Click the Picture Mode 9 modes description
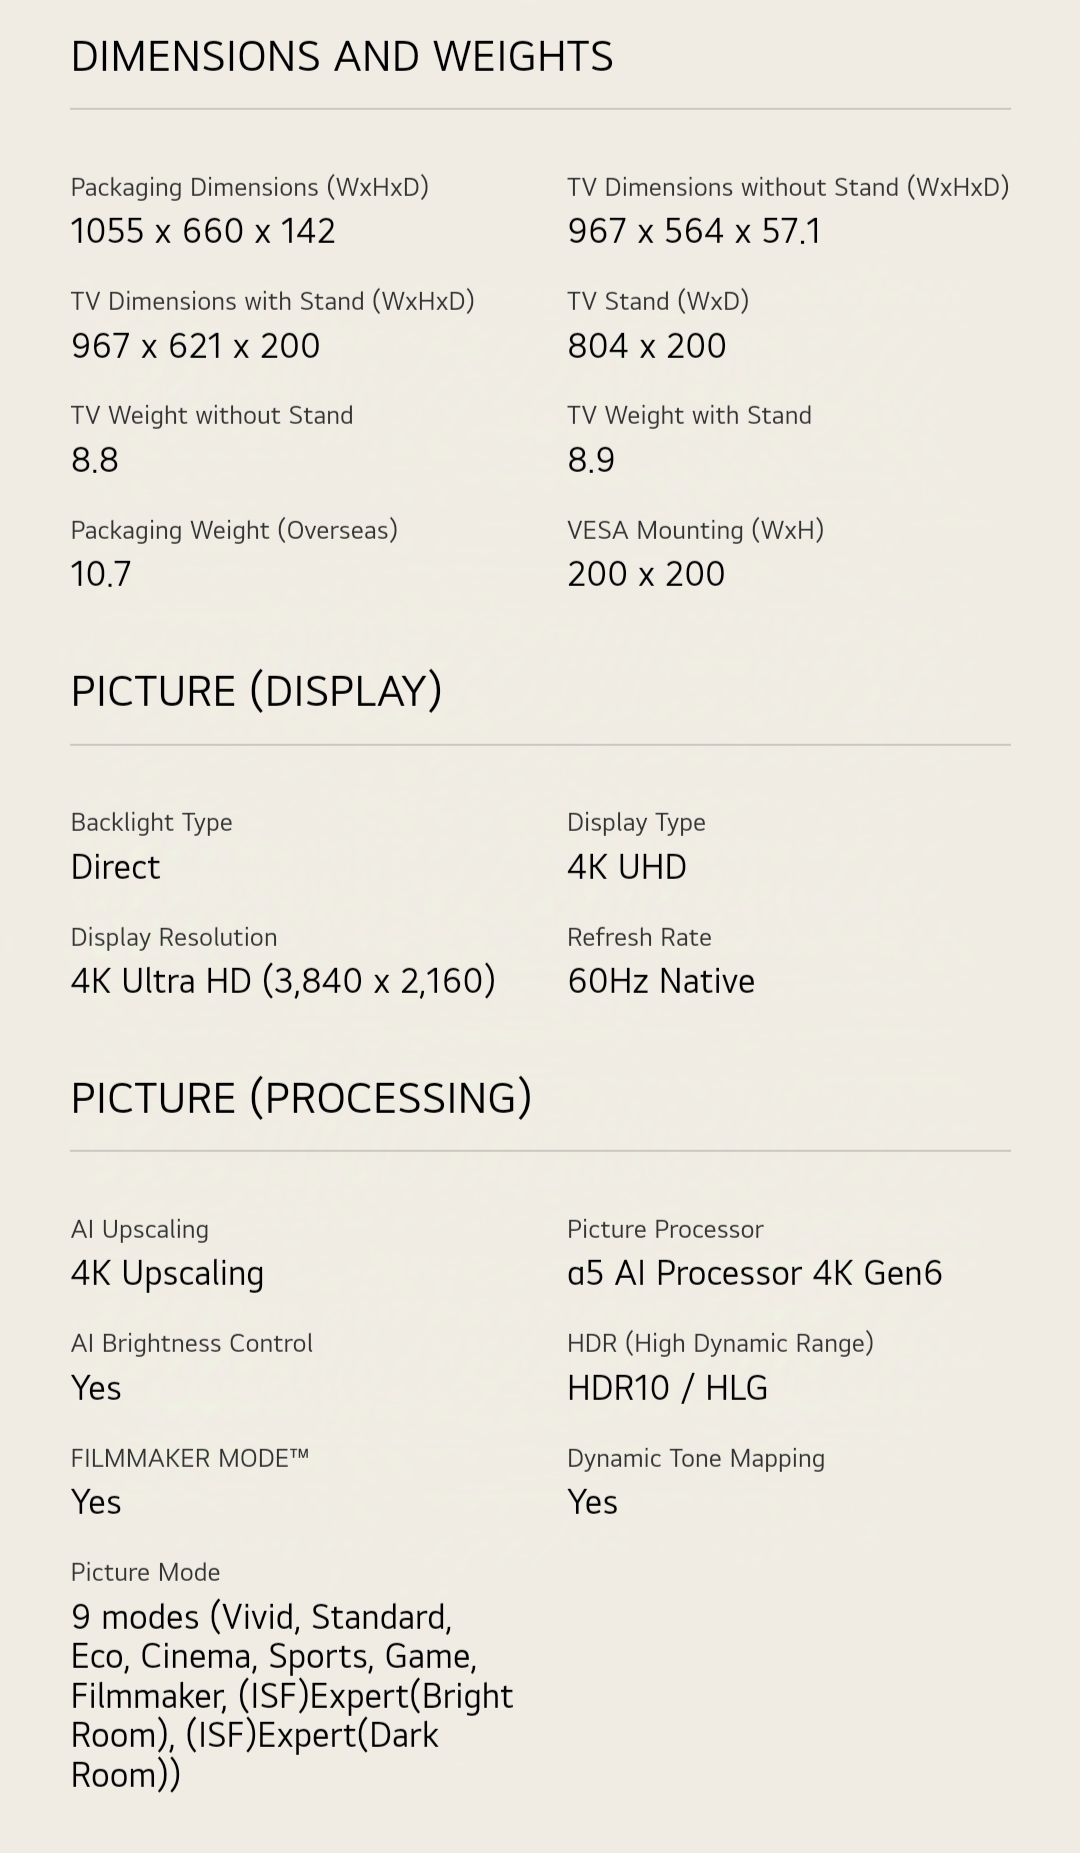 click(292, 1696)
